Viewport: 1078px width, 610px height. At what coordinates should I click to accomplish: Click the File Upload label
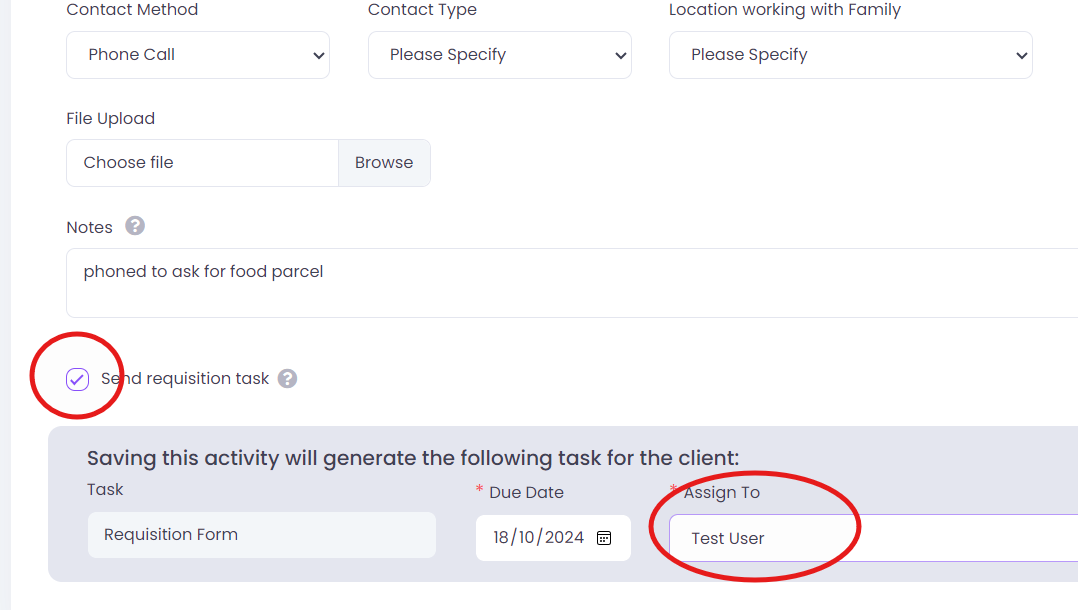coord(110,118)
